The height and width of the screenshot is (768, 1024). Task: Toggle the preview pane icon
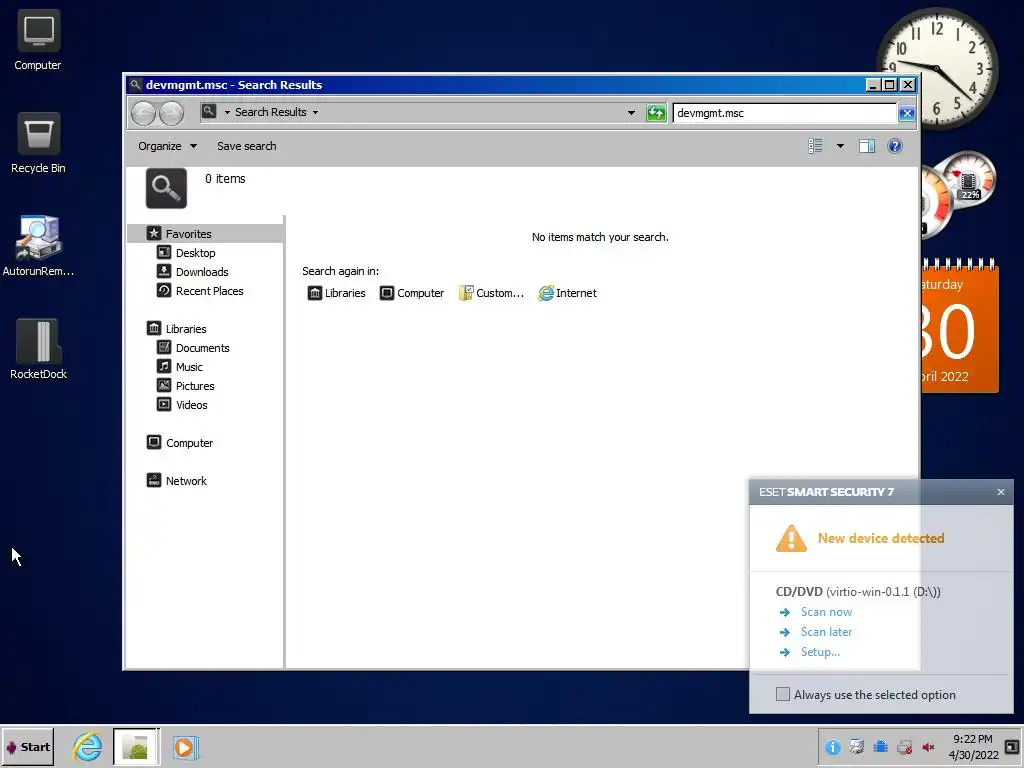[x=867, y=146]
